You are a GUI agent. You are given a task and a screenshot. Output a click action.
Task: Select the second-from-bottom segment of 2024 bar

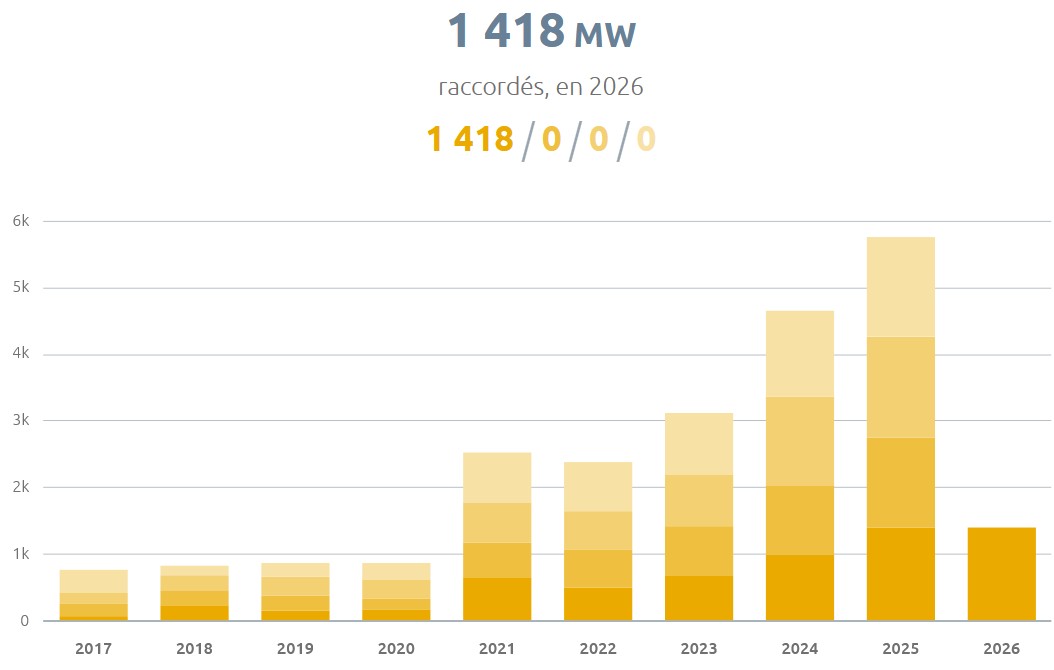click(x=799, y=520)
